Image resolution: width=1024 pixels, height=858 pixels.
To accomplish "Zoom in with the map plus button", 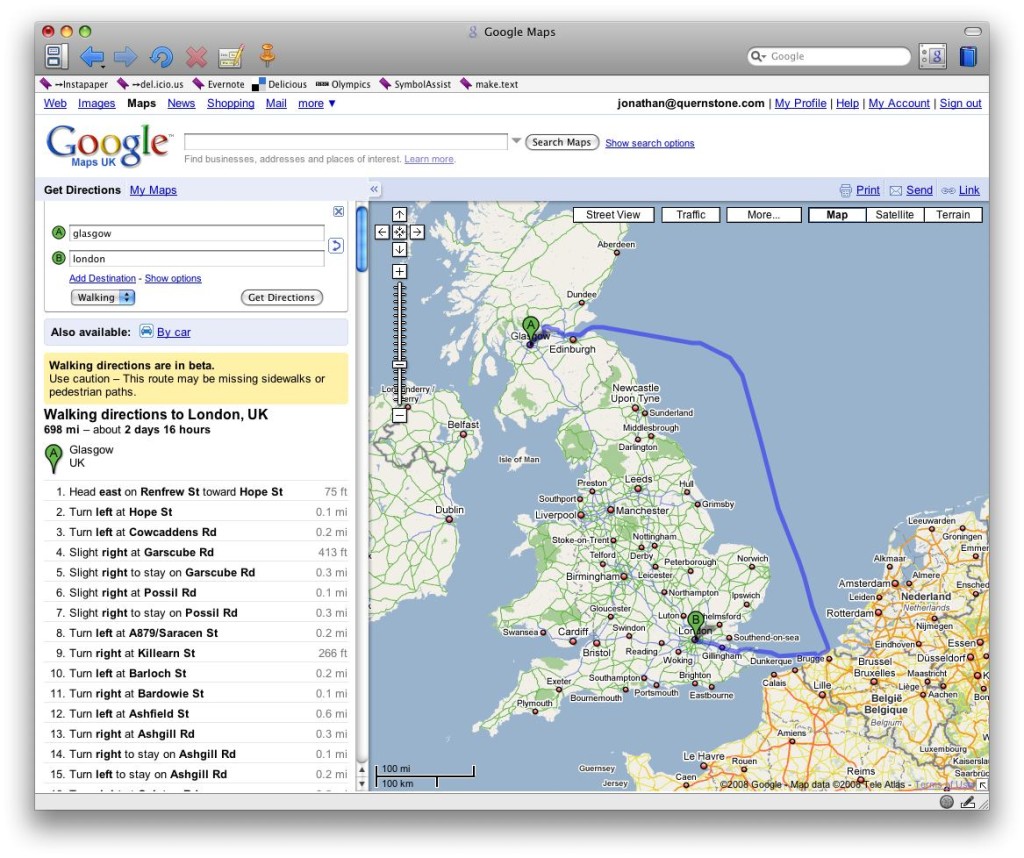I will (x=399, y=272).
